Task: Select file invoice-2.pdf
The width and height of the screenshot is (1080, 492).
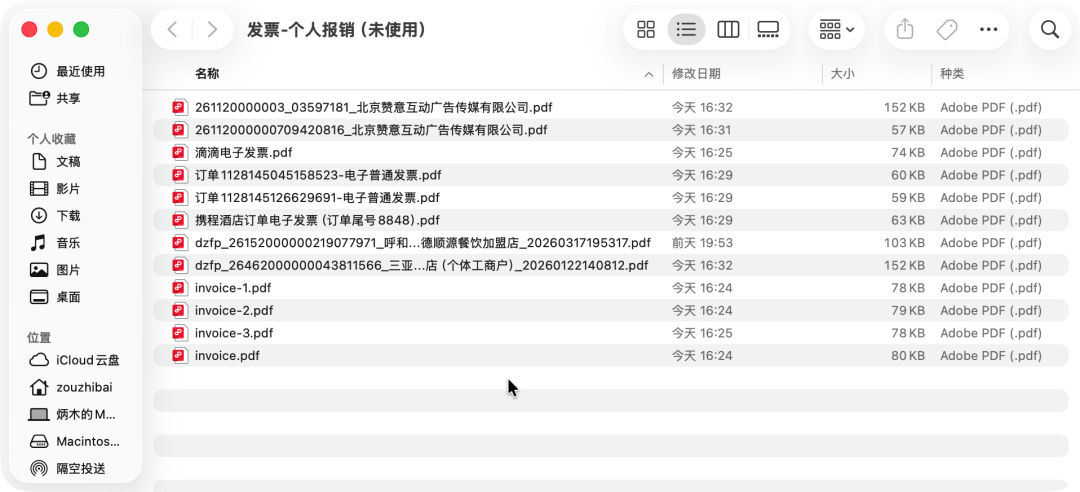Action: click(610, 311)
